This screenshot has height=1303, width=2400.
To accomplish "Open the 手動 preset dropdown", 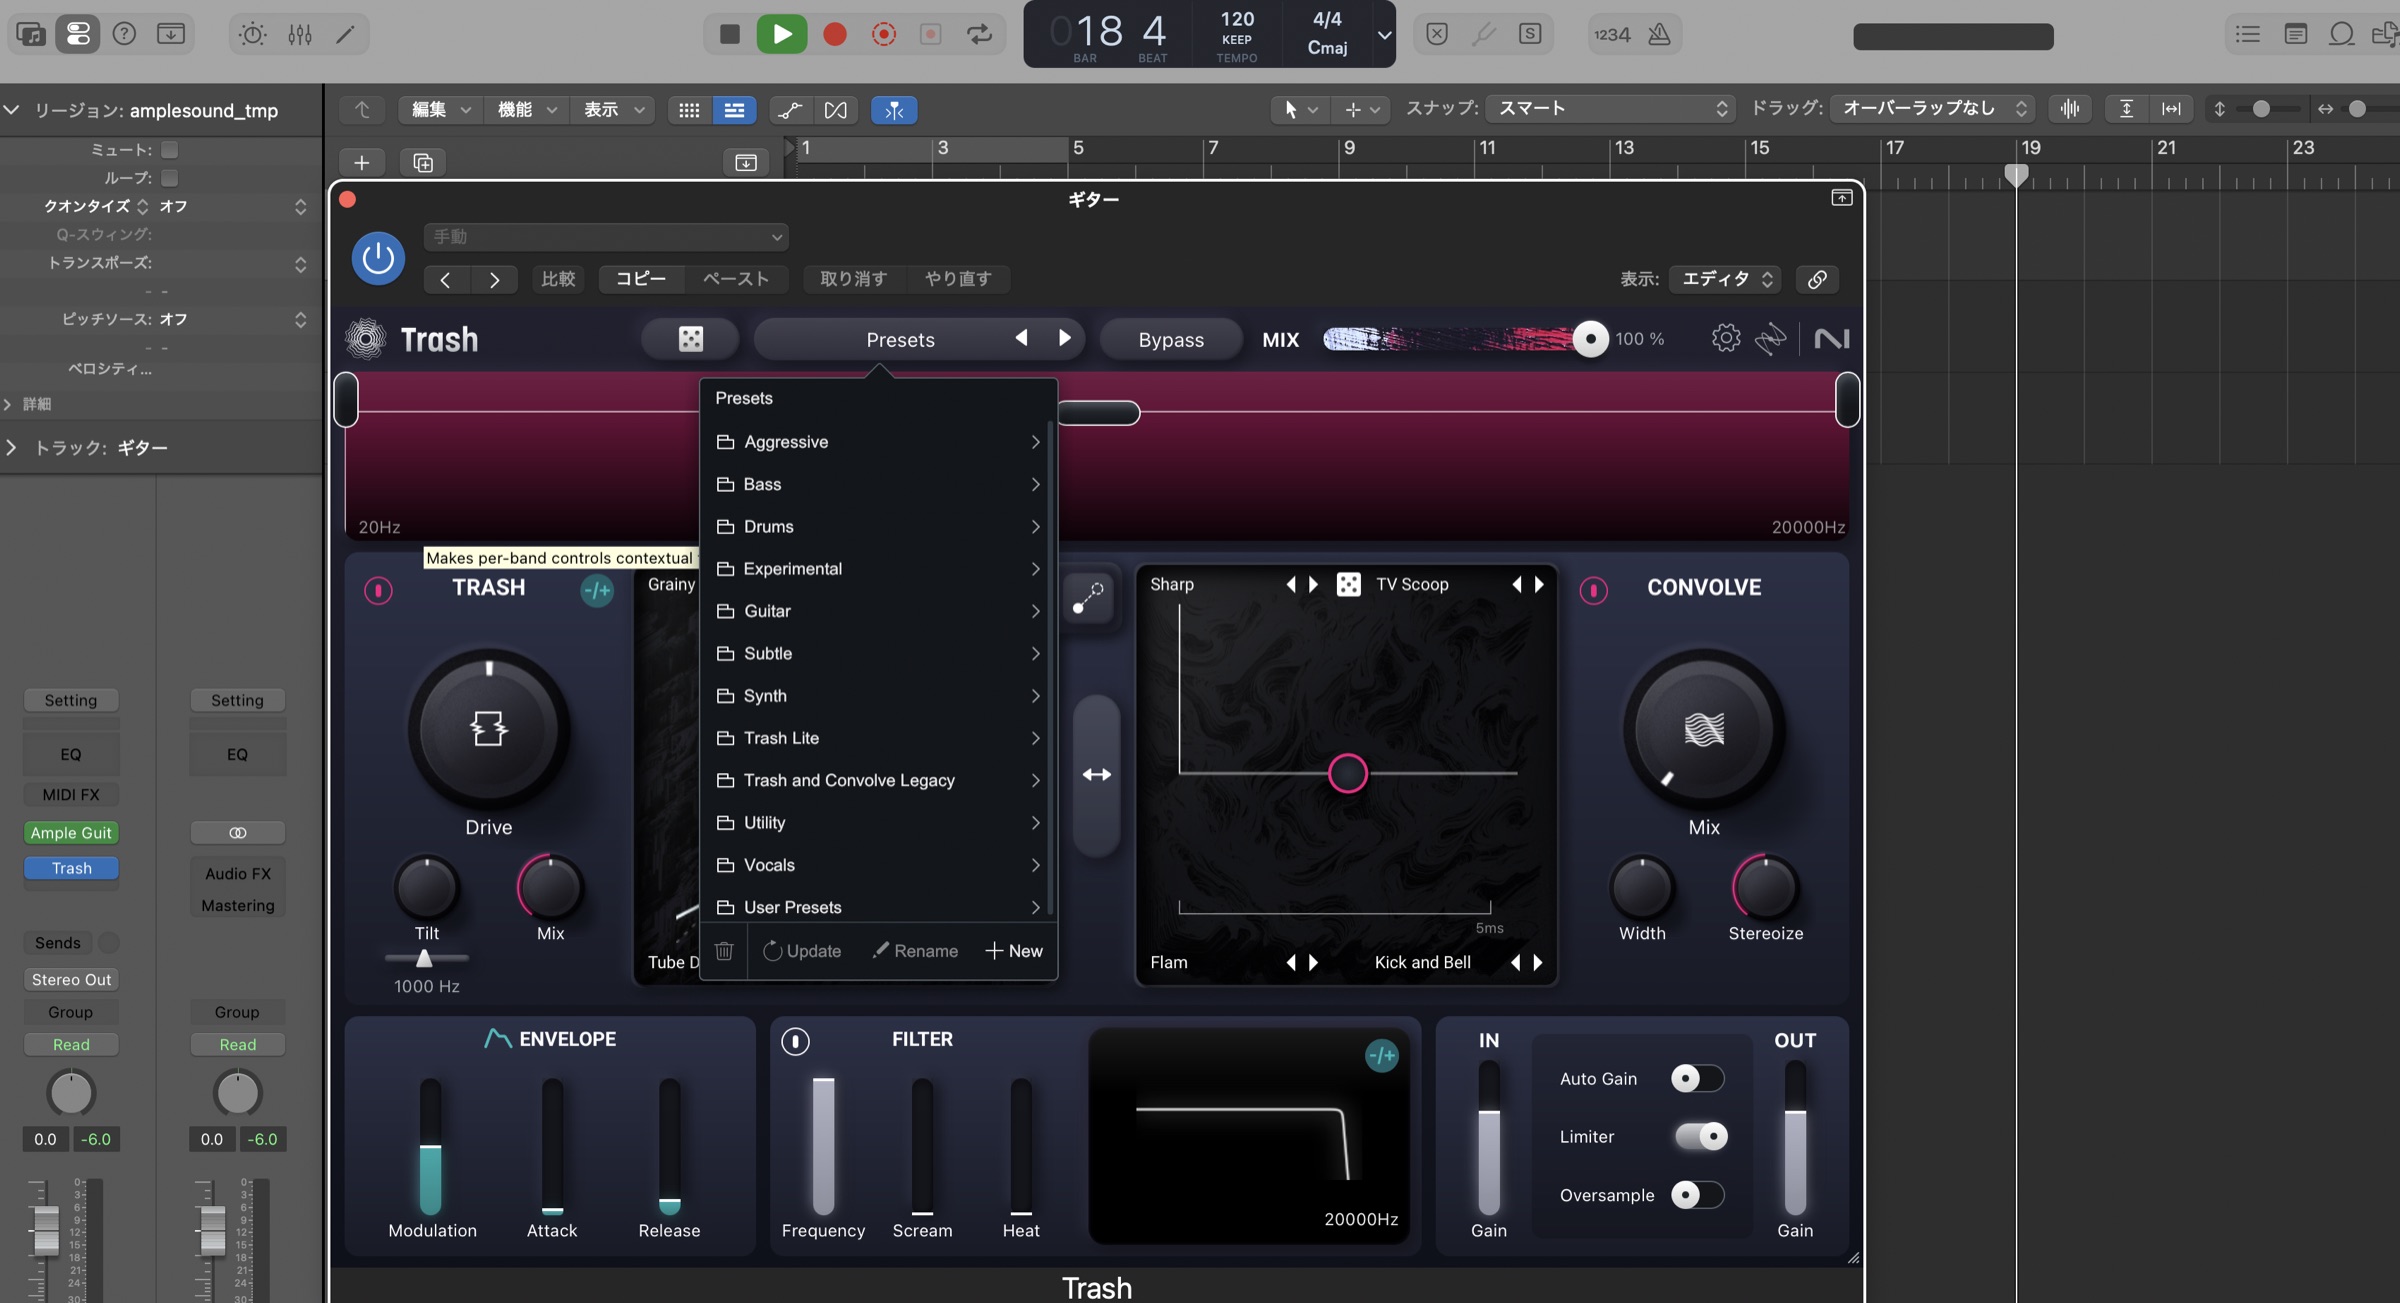I will point(606,237).
